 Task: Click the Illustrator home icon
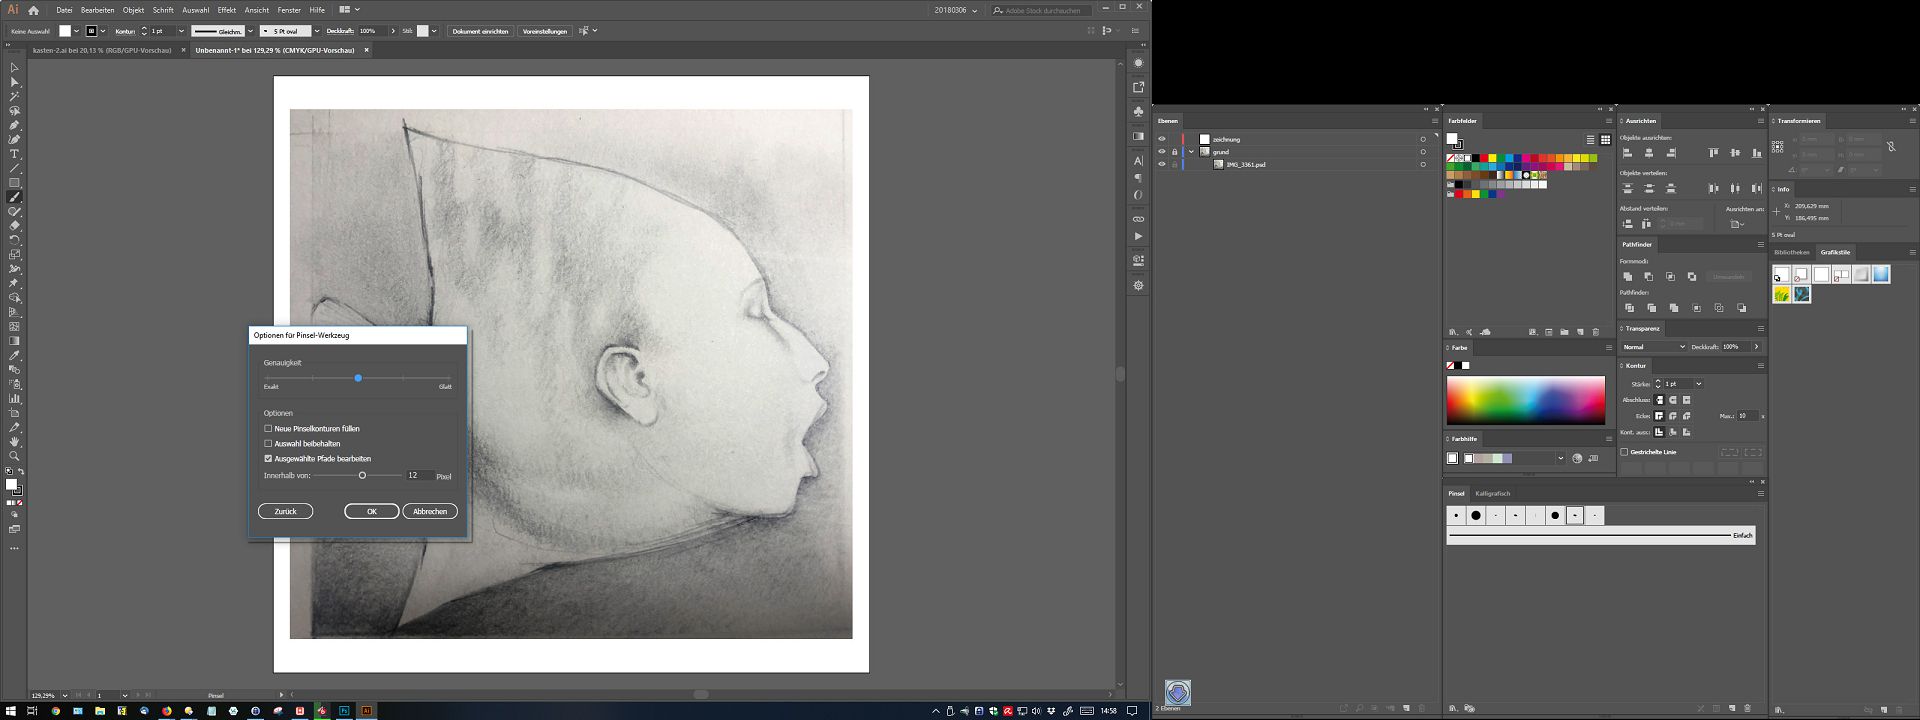pyautogui.click(x=33, y=10)
